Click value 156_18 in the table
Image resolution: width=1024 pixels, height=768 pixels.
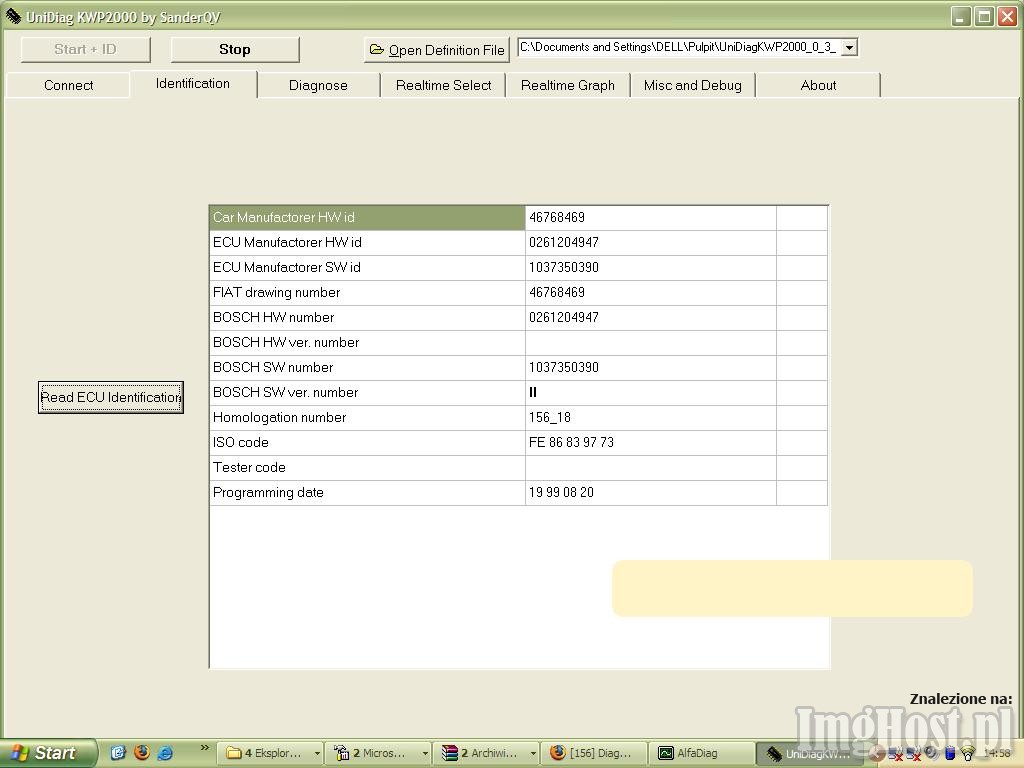pyautogui.click(x=550, y=417)
